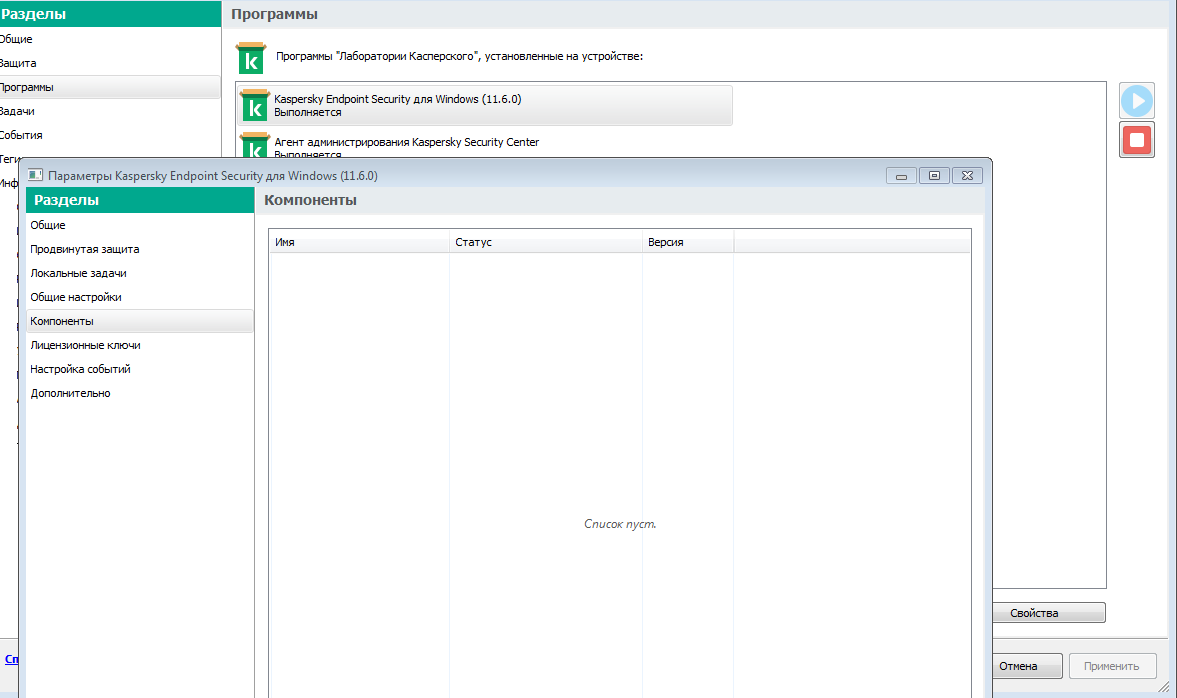This screenshot has height=698, width=1177.
Task: Select the Kaspersky Endpoint Security for Windows program entry
Action: pyautogui.click(x=485, y=105)
